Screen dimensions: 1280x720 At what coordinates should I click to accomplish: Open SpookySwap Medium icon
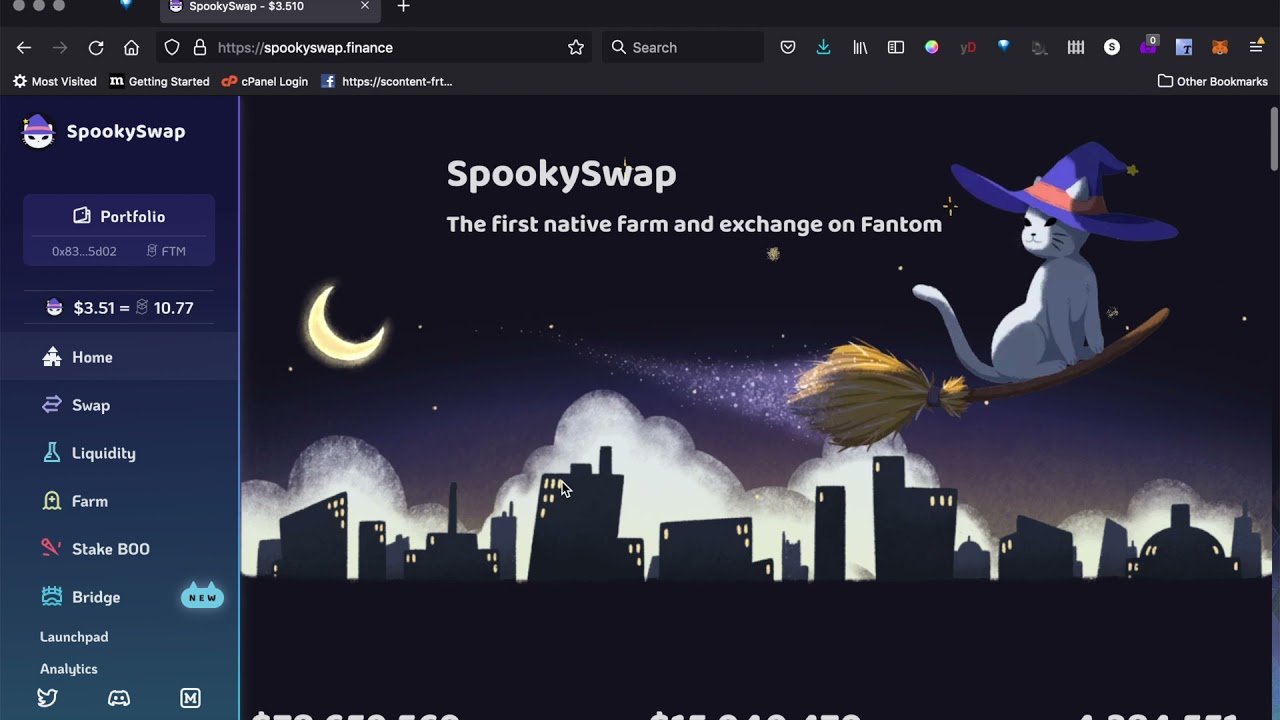[x=190, y=698]
